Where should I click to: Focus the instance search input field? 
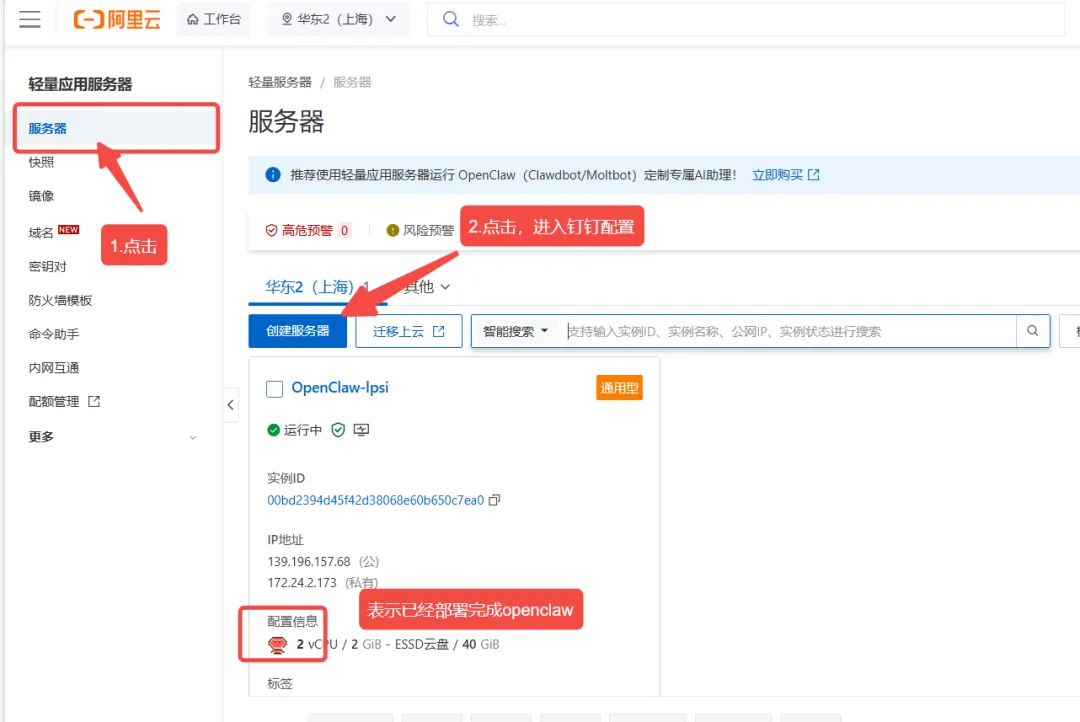point(790,331)
